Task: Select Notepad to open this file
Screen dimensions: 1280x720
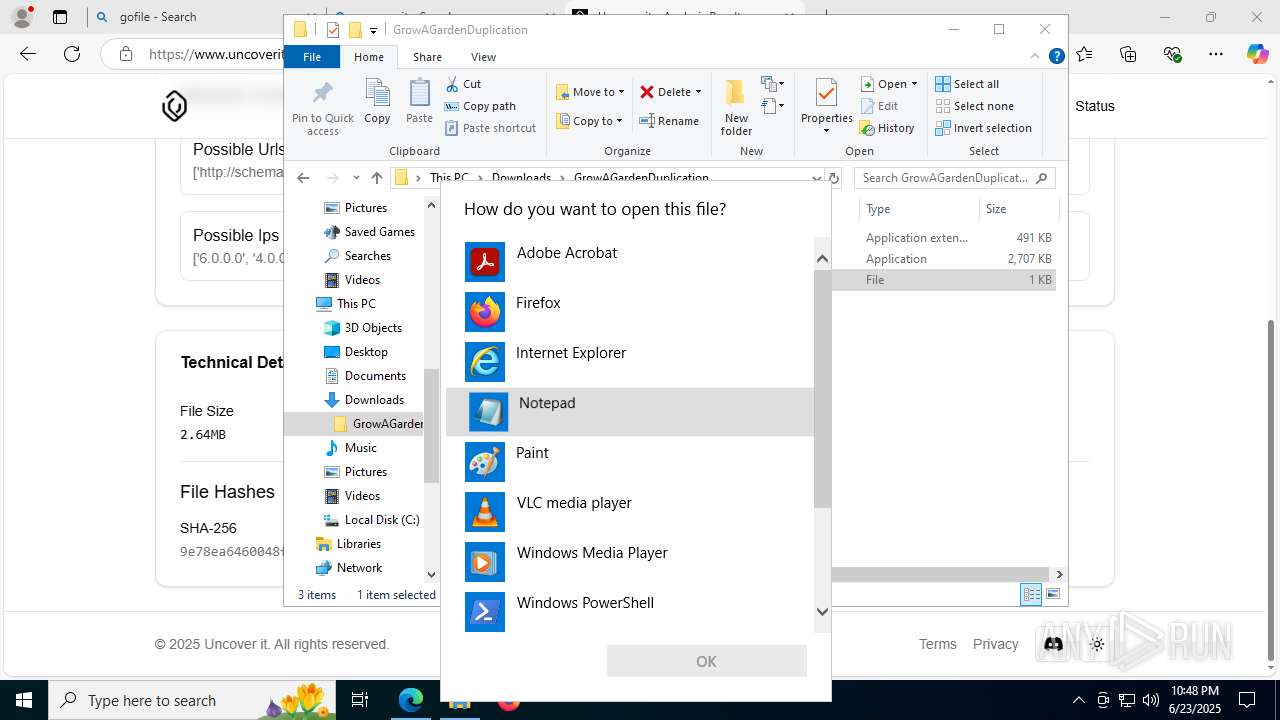Action: point(630,412)
